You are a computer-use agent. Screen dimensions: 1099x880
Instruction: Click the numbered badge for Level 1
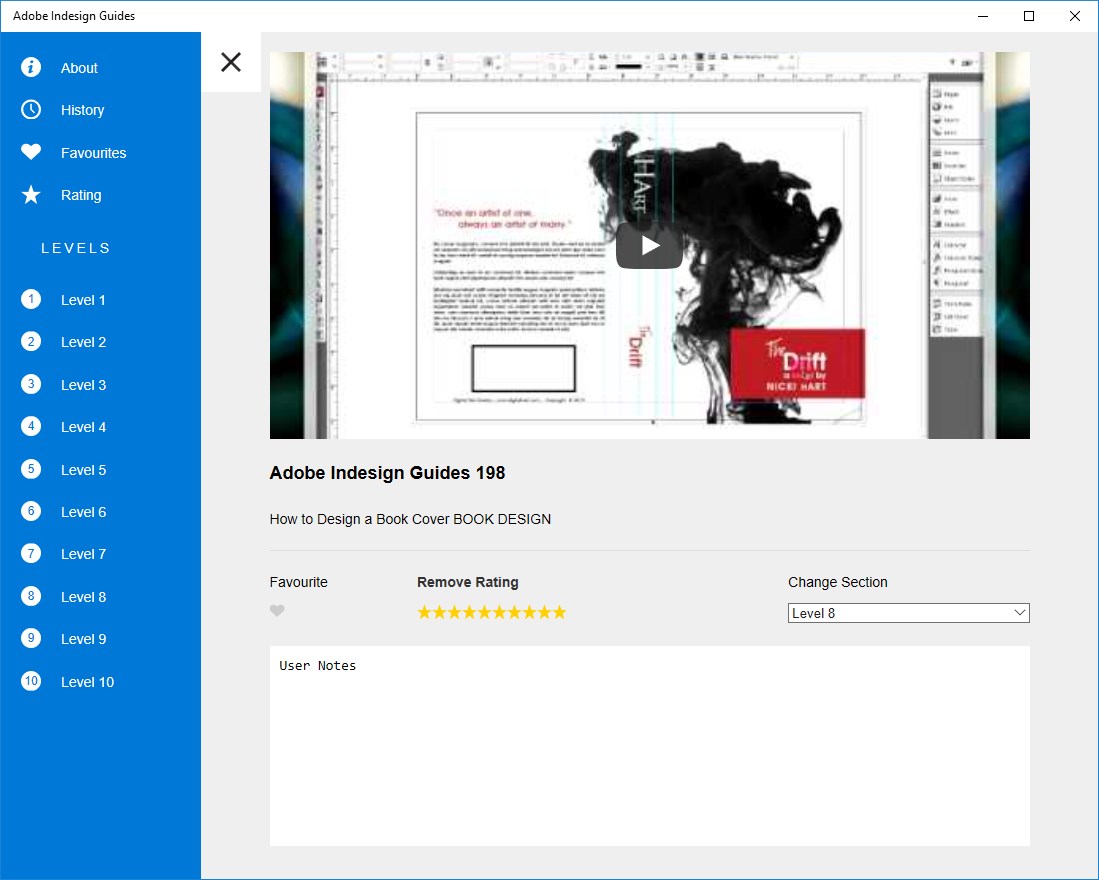click(x=31, y=299)
